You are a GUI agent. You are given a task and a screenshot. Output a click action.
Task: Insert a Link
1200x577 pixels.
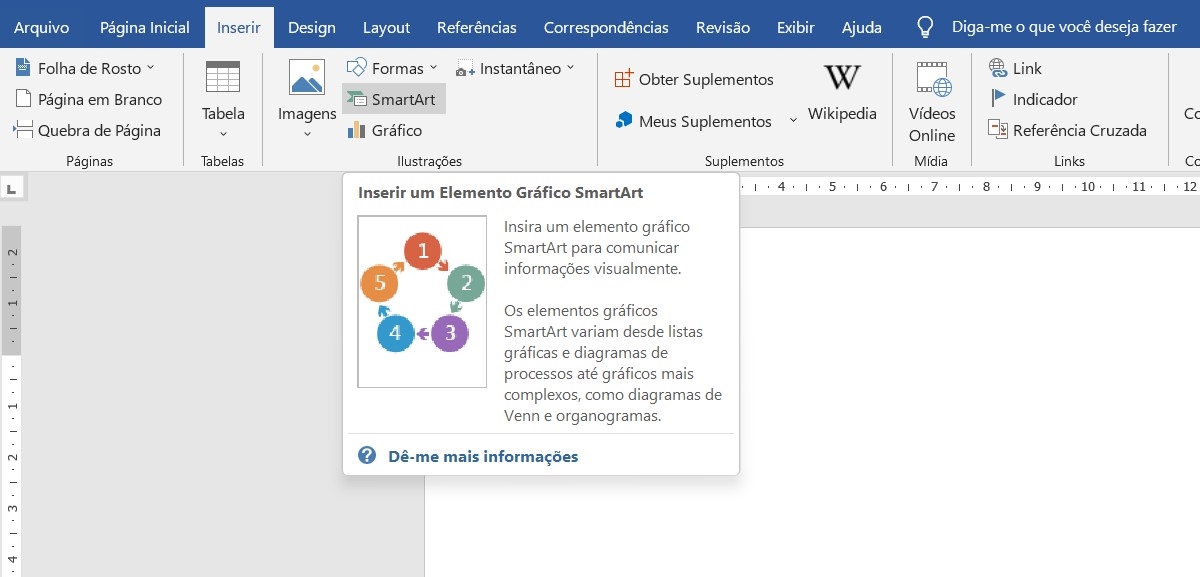point(1015,69)
